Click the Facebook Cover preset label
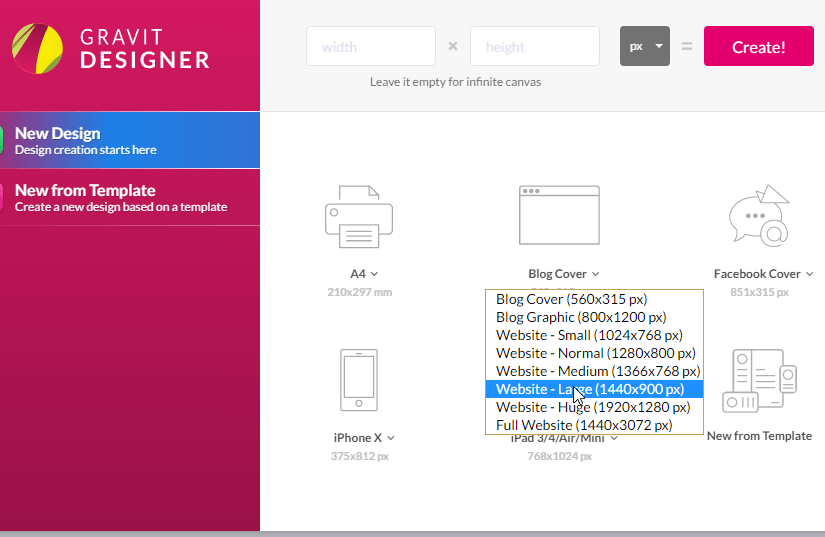 pos(757,274)
